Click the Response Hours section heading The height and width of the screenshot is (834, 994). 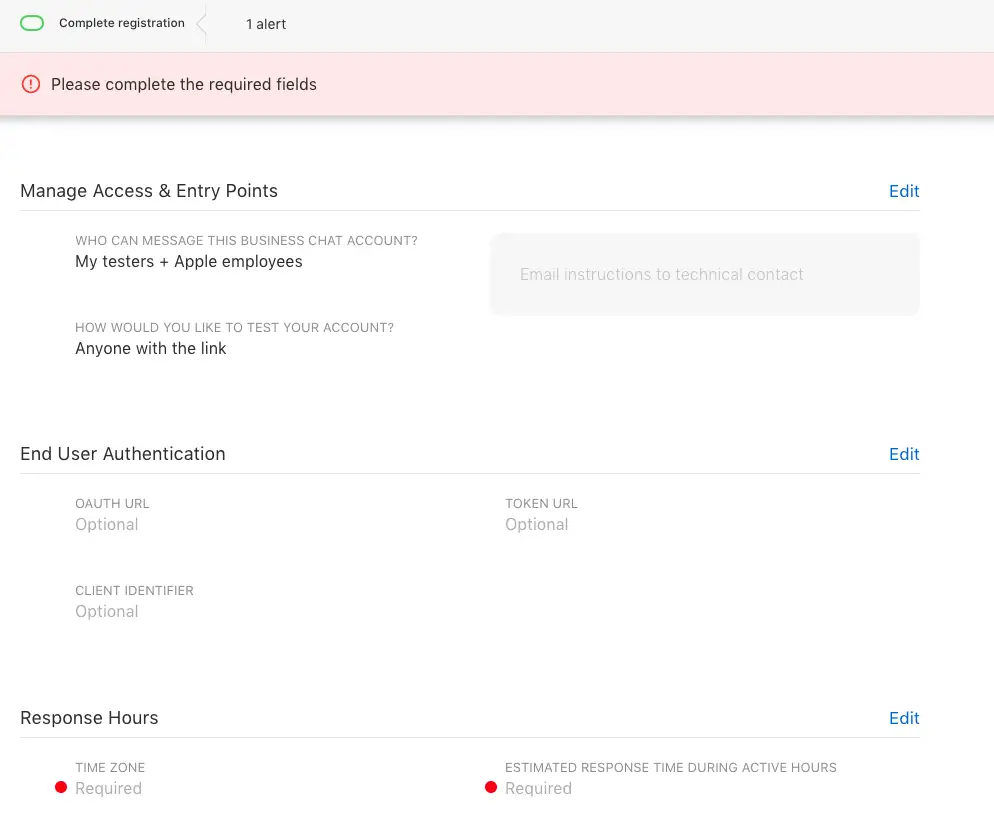coord(89,718)
